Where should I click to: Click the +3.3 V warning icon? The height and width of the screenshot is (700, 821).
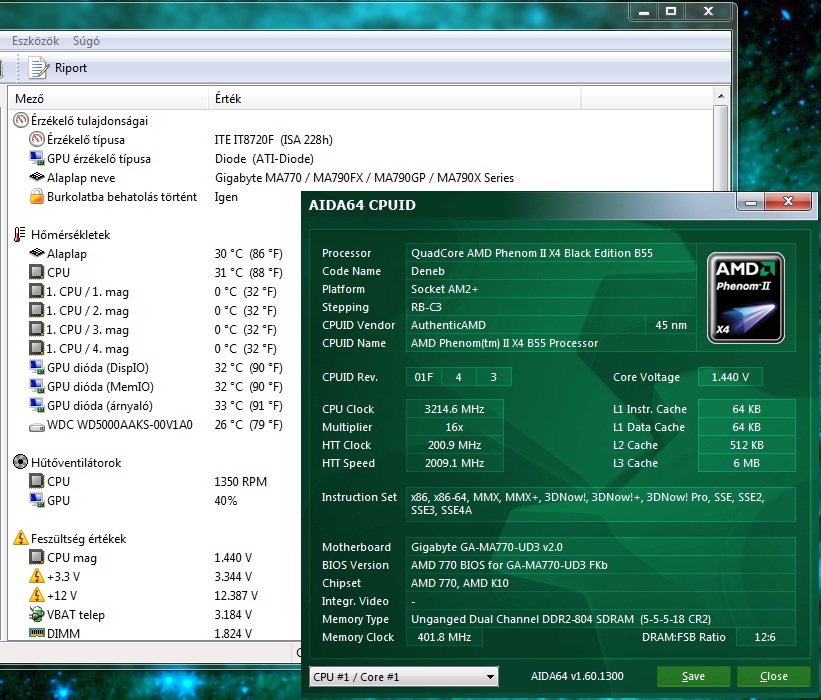coord(37,576)
